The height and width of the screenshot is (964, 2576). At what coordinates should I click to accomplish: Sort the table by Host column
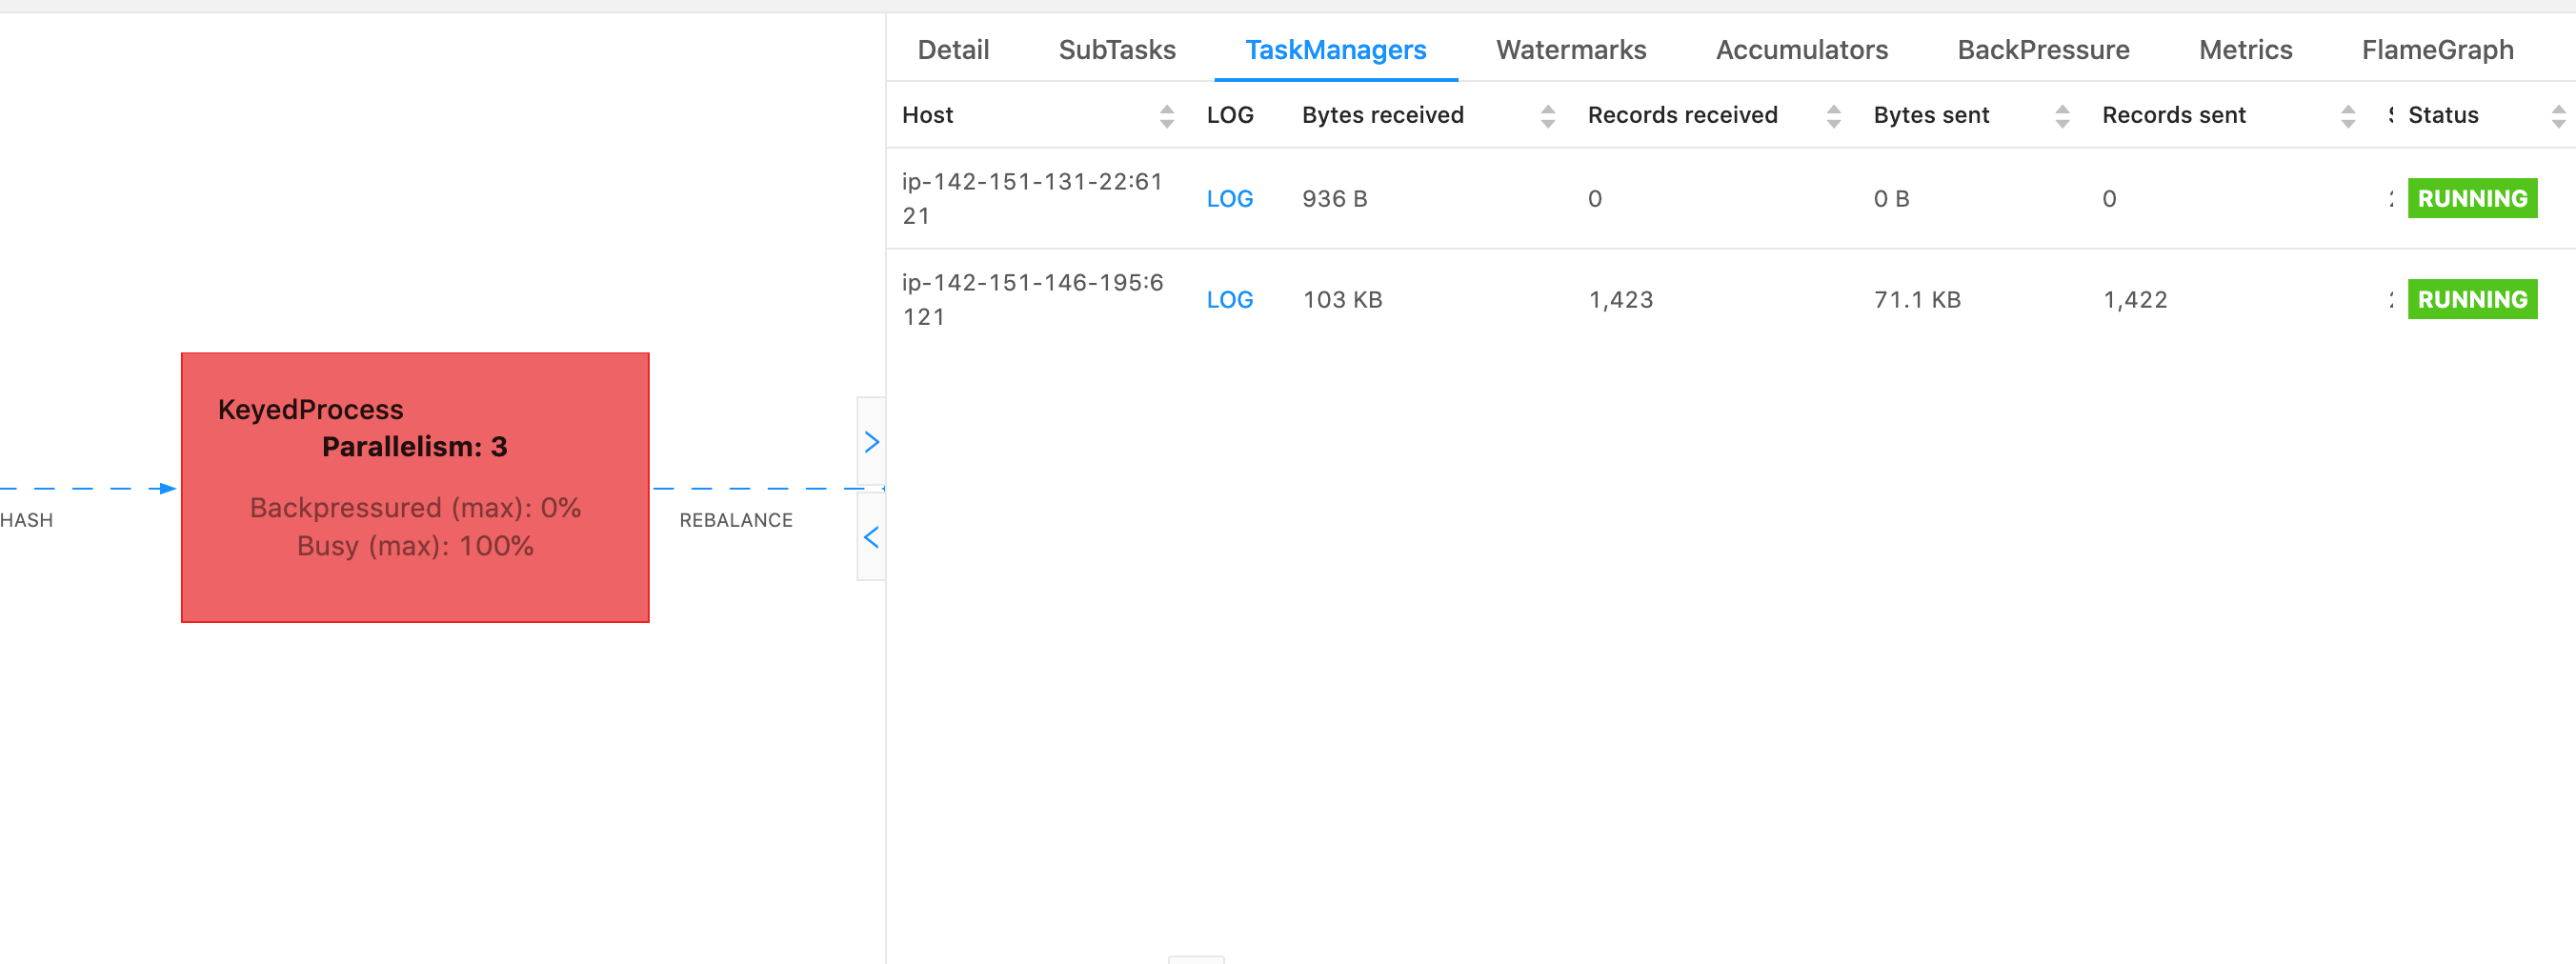pos(1167,115)
